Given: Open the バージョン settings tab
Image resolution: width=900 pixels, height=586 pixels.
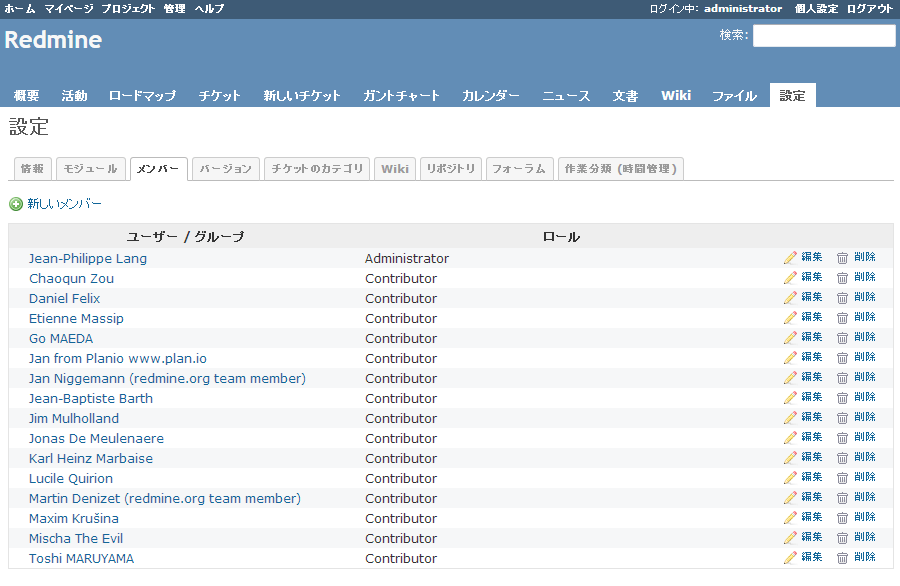Looking at the screenshot, I should pyautogui.click(x=226, y=169).
